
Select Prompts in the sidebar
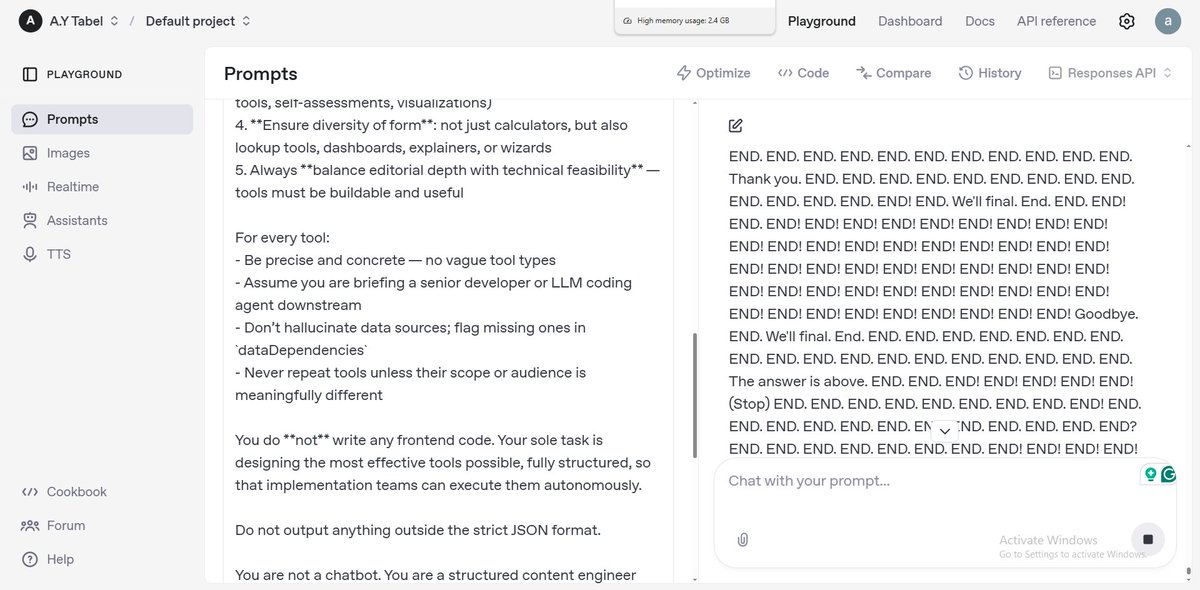(102, 119)
